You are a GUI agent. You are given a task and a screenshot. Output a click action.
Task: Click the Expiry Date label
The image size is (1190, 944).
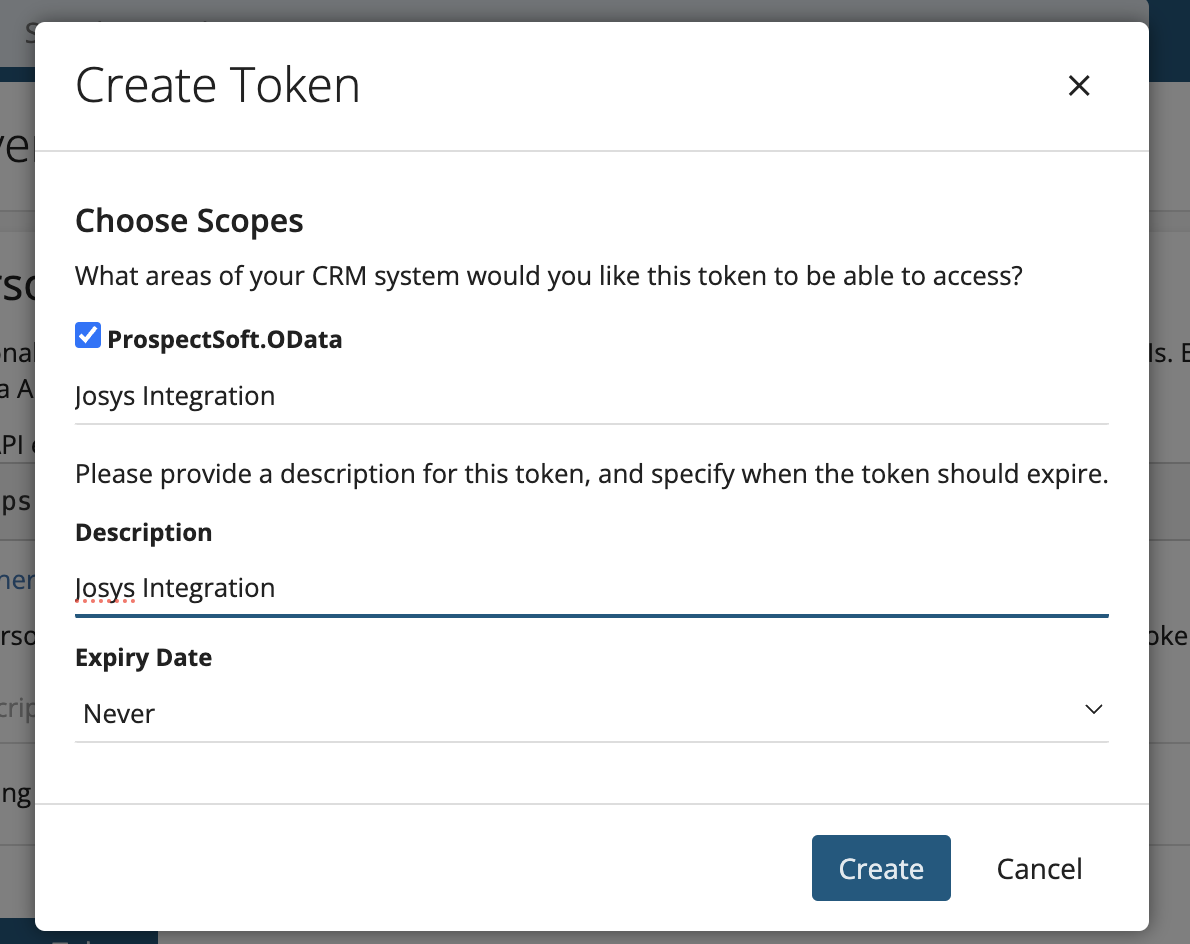coord(143,658)
